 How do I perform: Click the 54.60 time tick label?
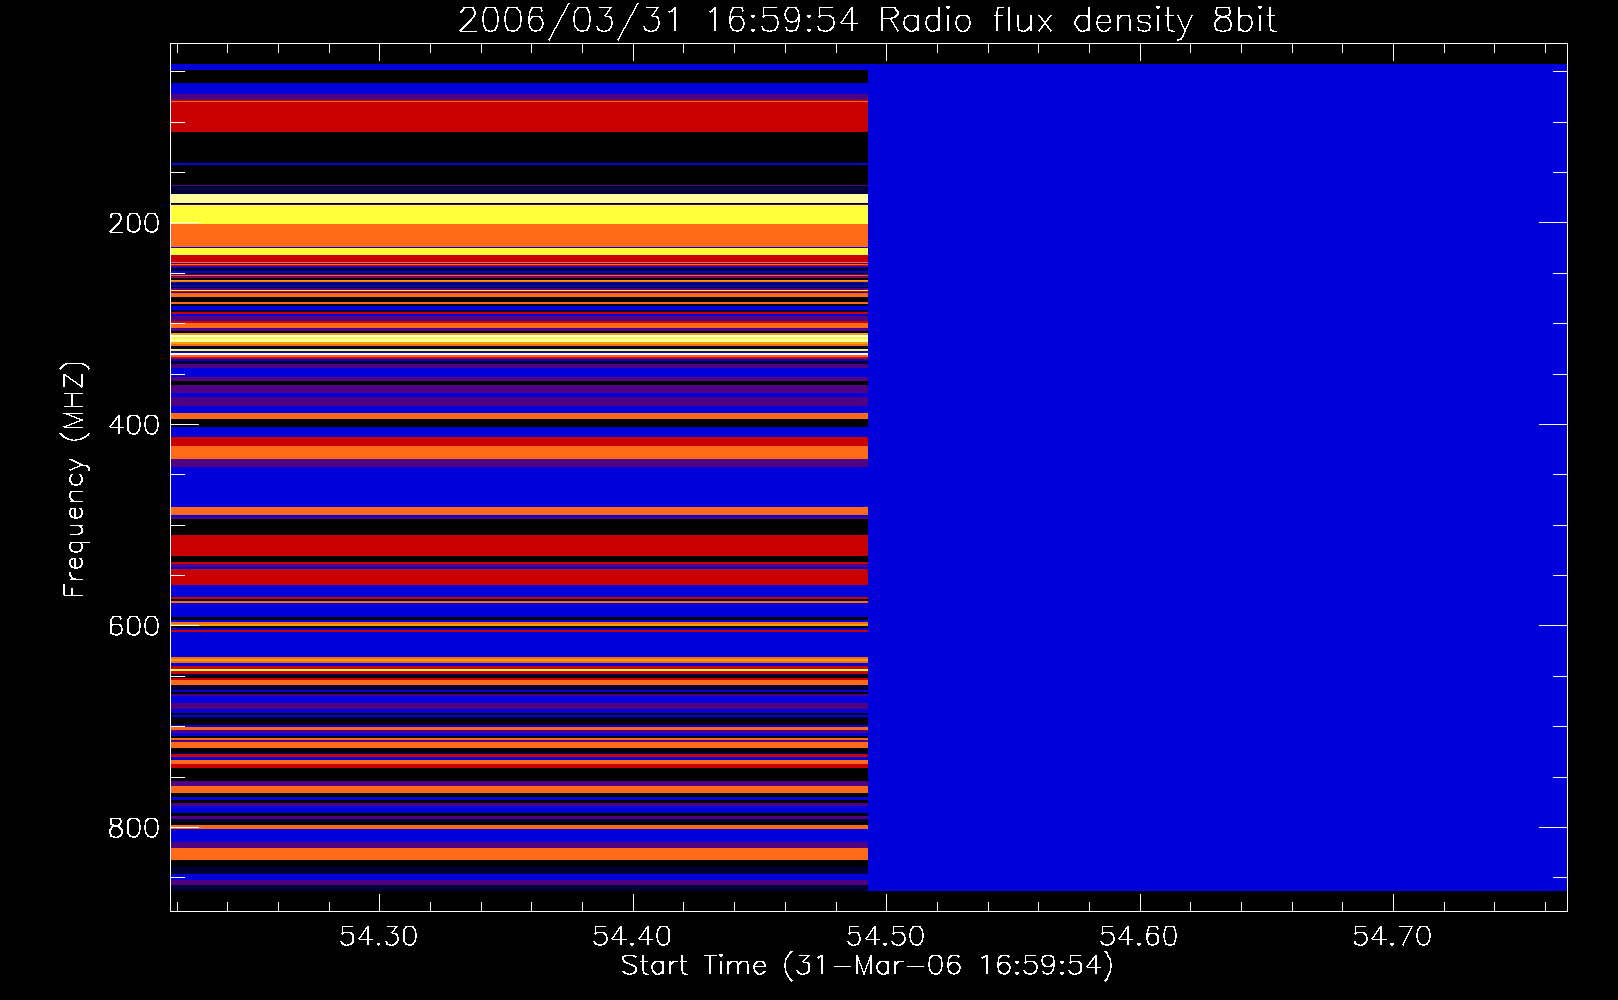pyautogui.click(x=1139, y=936)
